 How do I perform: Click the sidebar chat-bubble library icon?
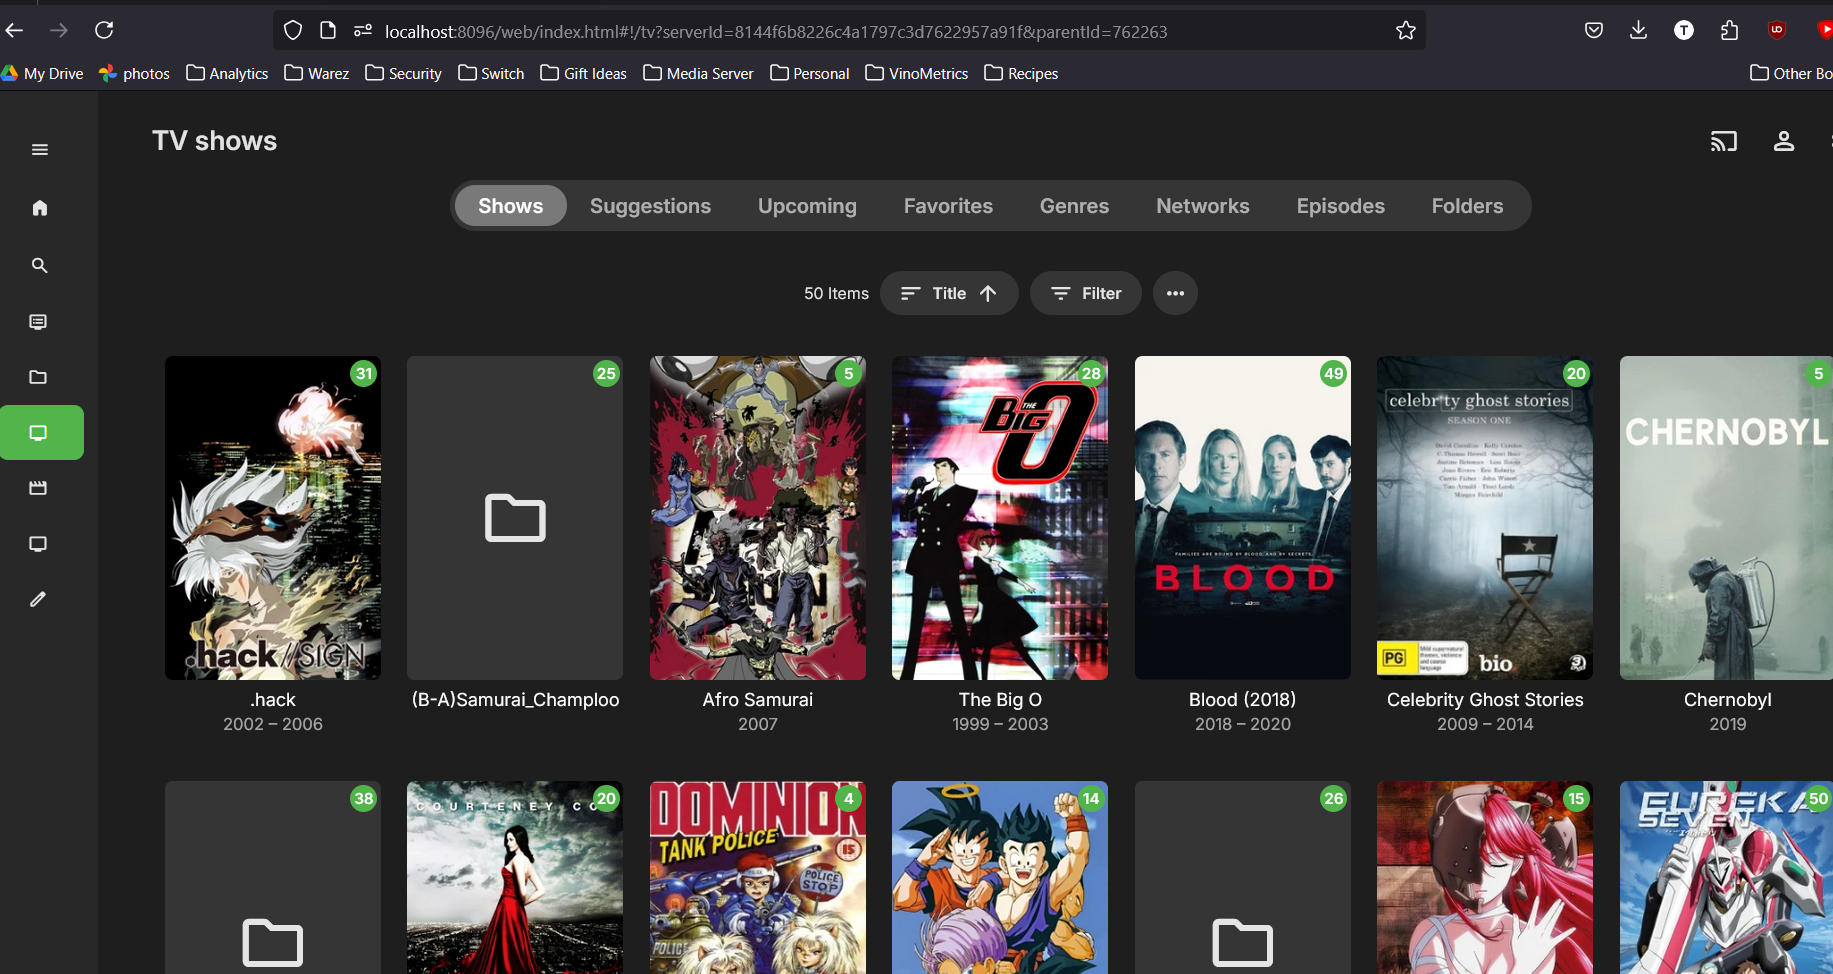(39, 322)
